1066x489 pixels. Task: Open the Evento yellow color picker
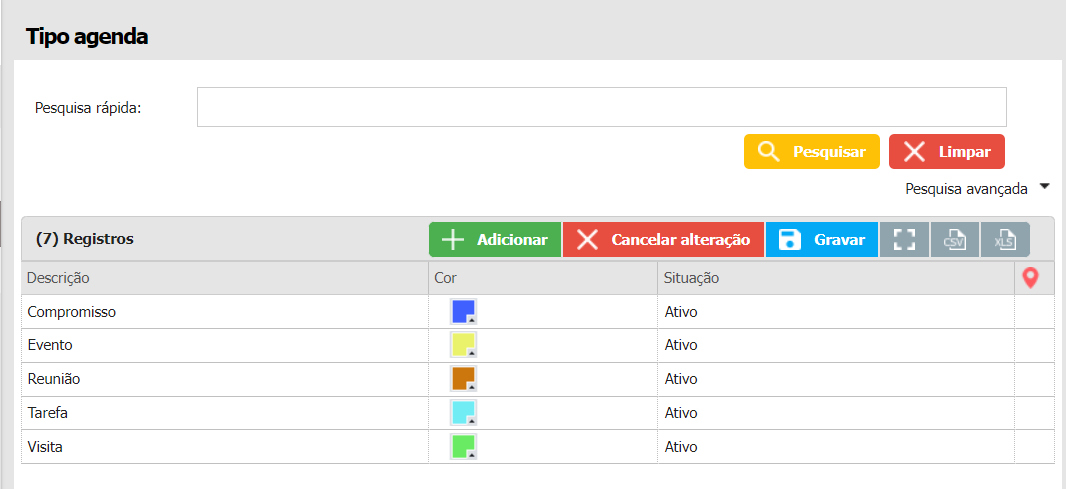click(463, 346)
